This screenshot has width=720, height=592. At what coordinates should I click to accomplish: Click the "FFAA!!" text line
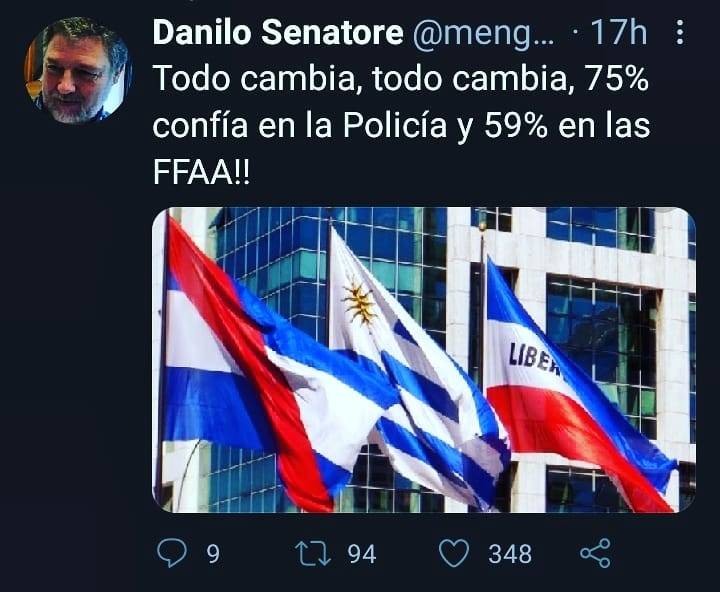[201, 173]
